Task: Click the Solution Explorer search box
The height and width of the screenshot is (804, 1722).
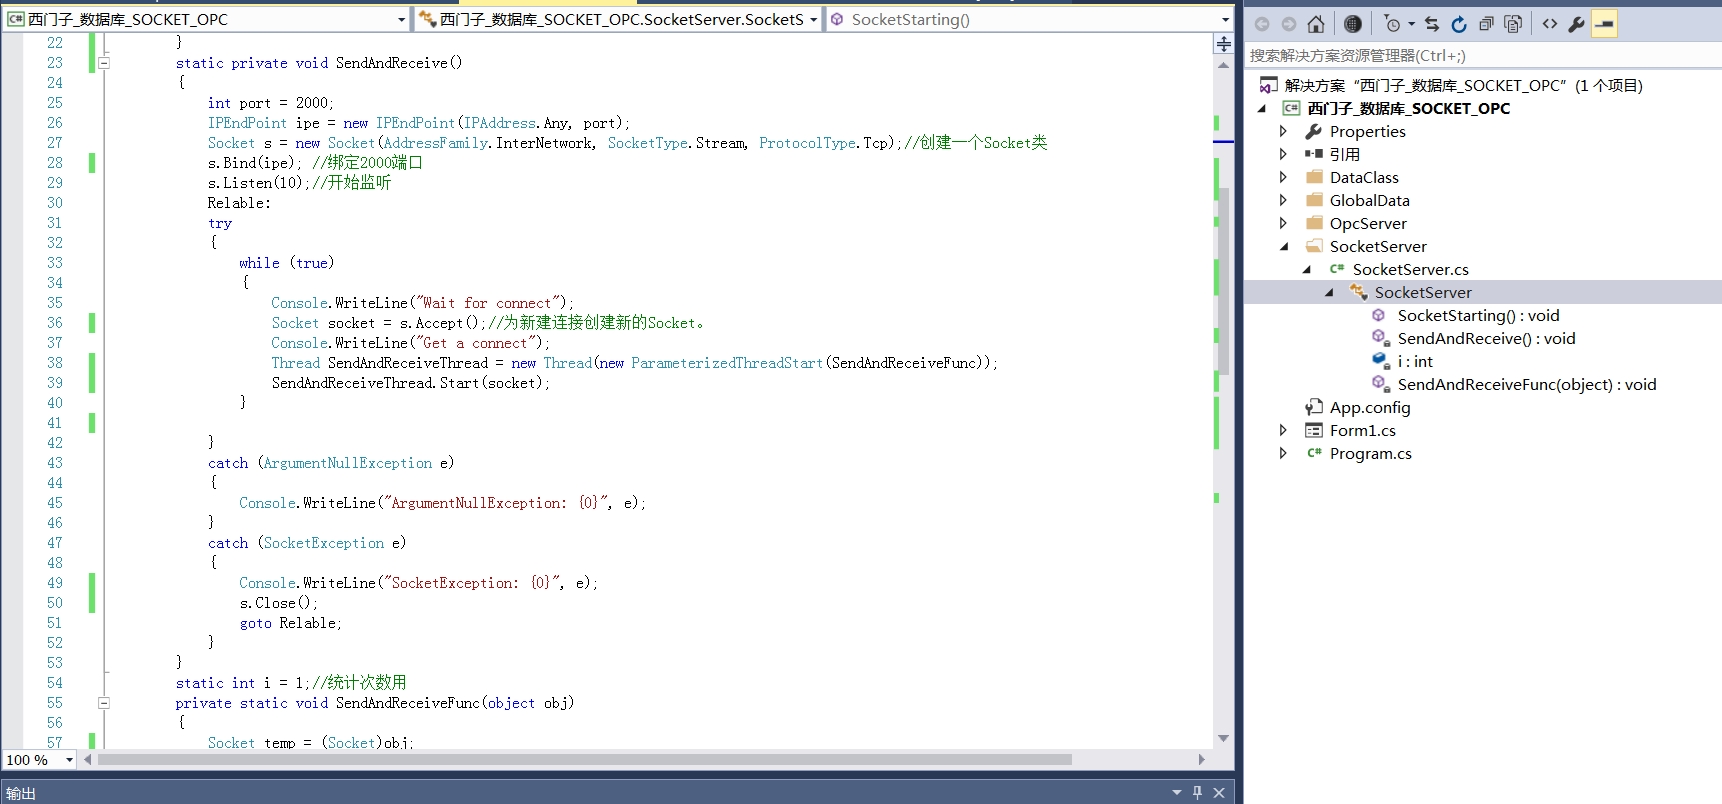Action: coord(1483,55)
